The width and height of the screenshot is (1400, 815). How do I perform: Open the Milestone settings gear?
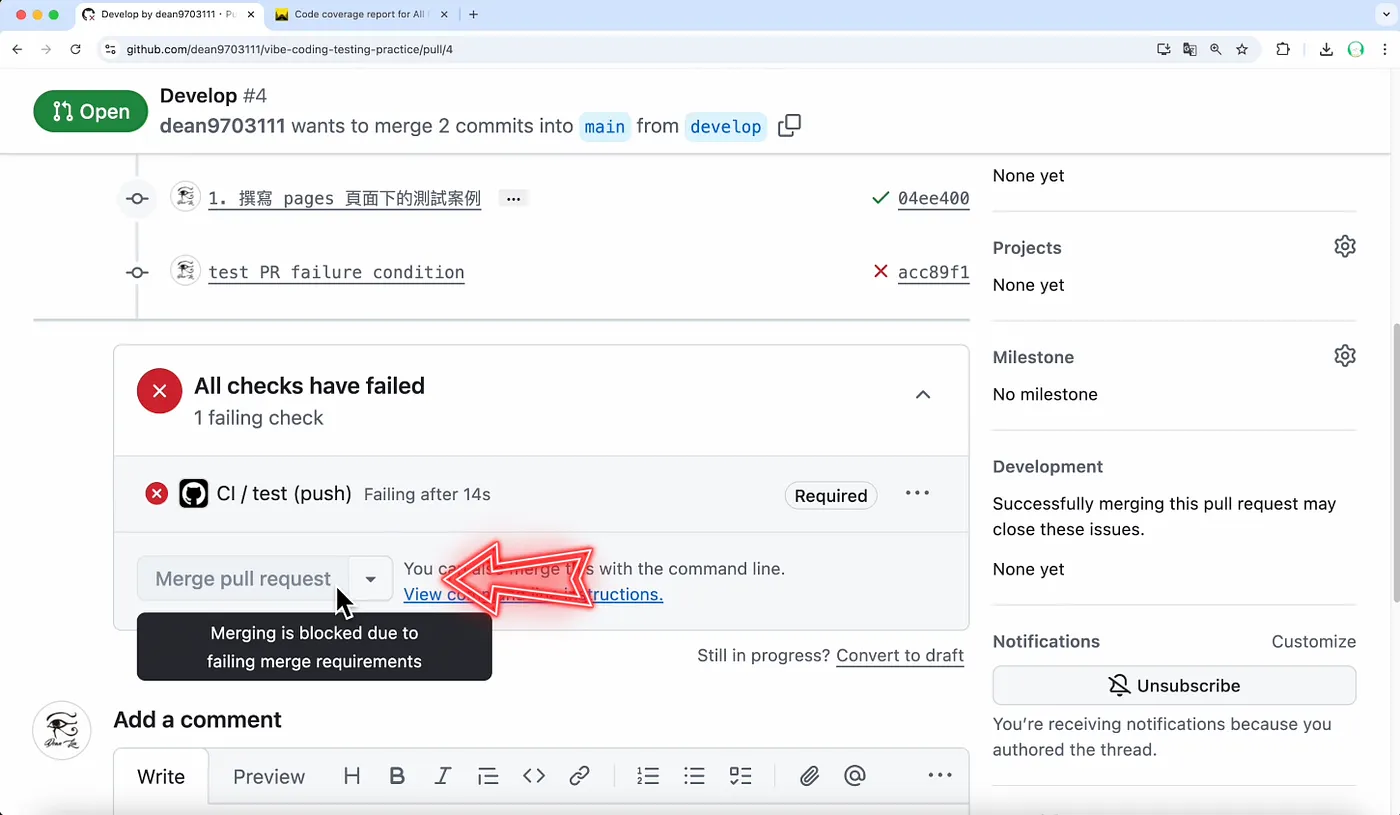click(1345, 355)
